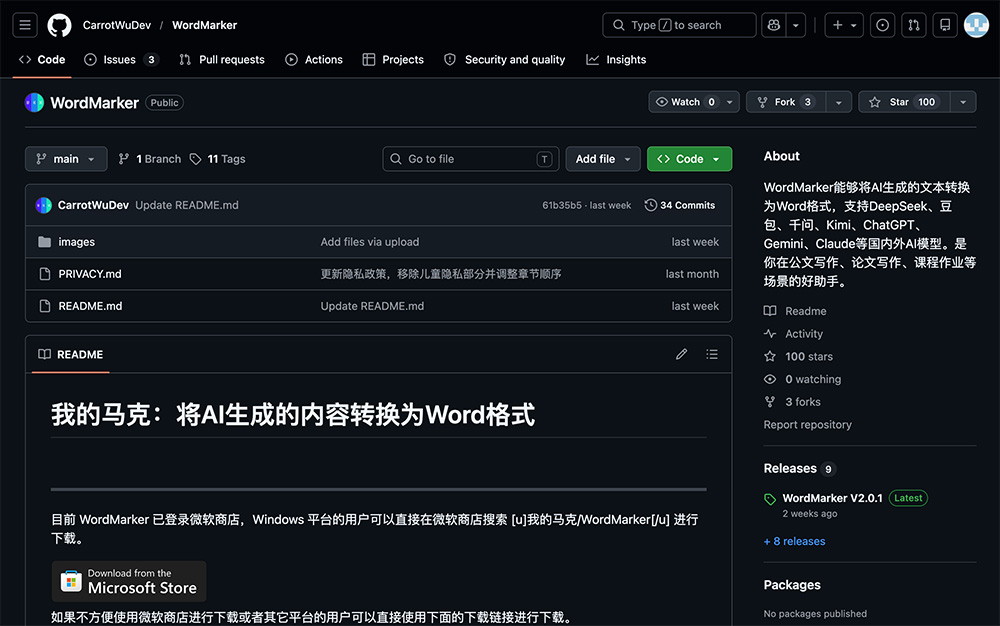Click WordMarker repository avatar icon
The width and height of the screenshot is (1000, 626).
34,103
